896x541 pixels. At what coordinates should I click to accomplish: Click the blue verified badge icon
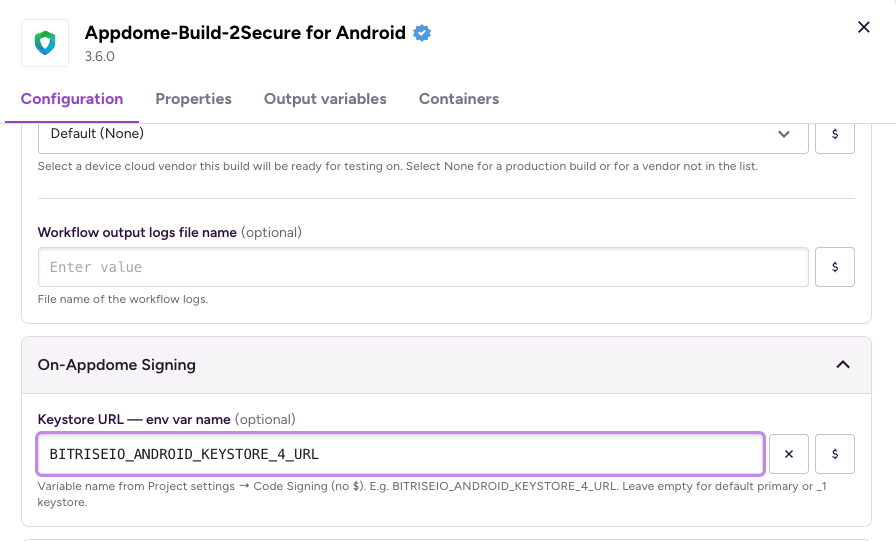pos(422,33)
